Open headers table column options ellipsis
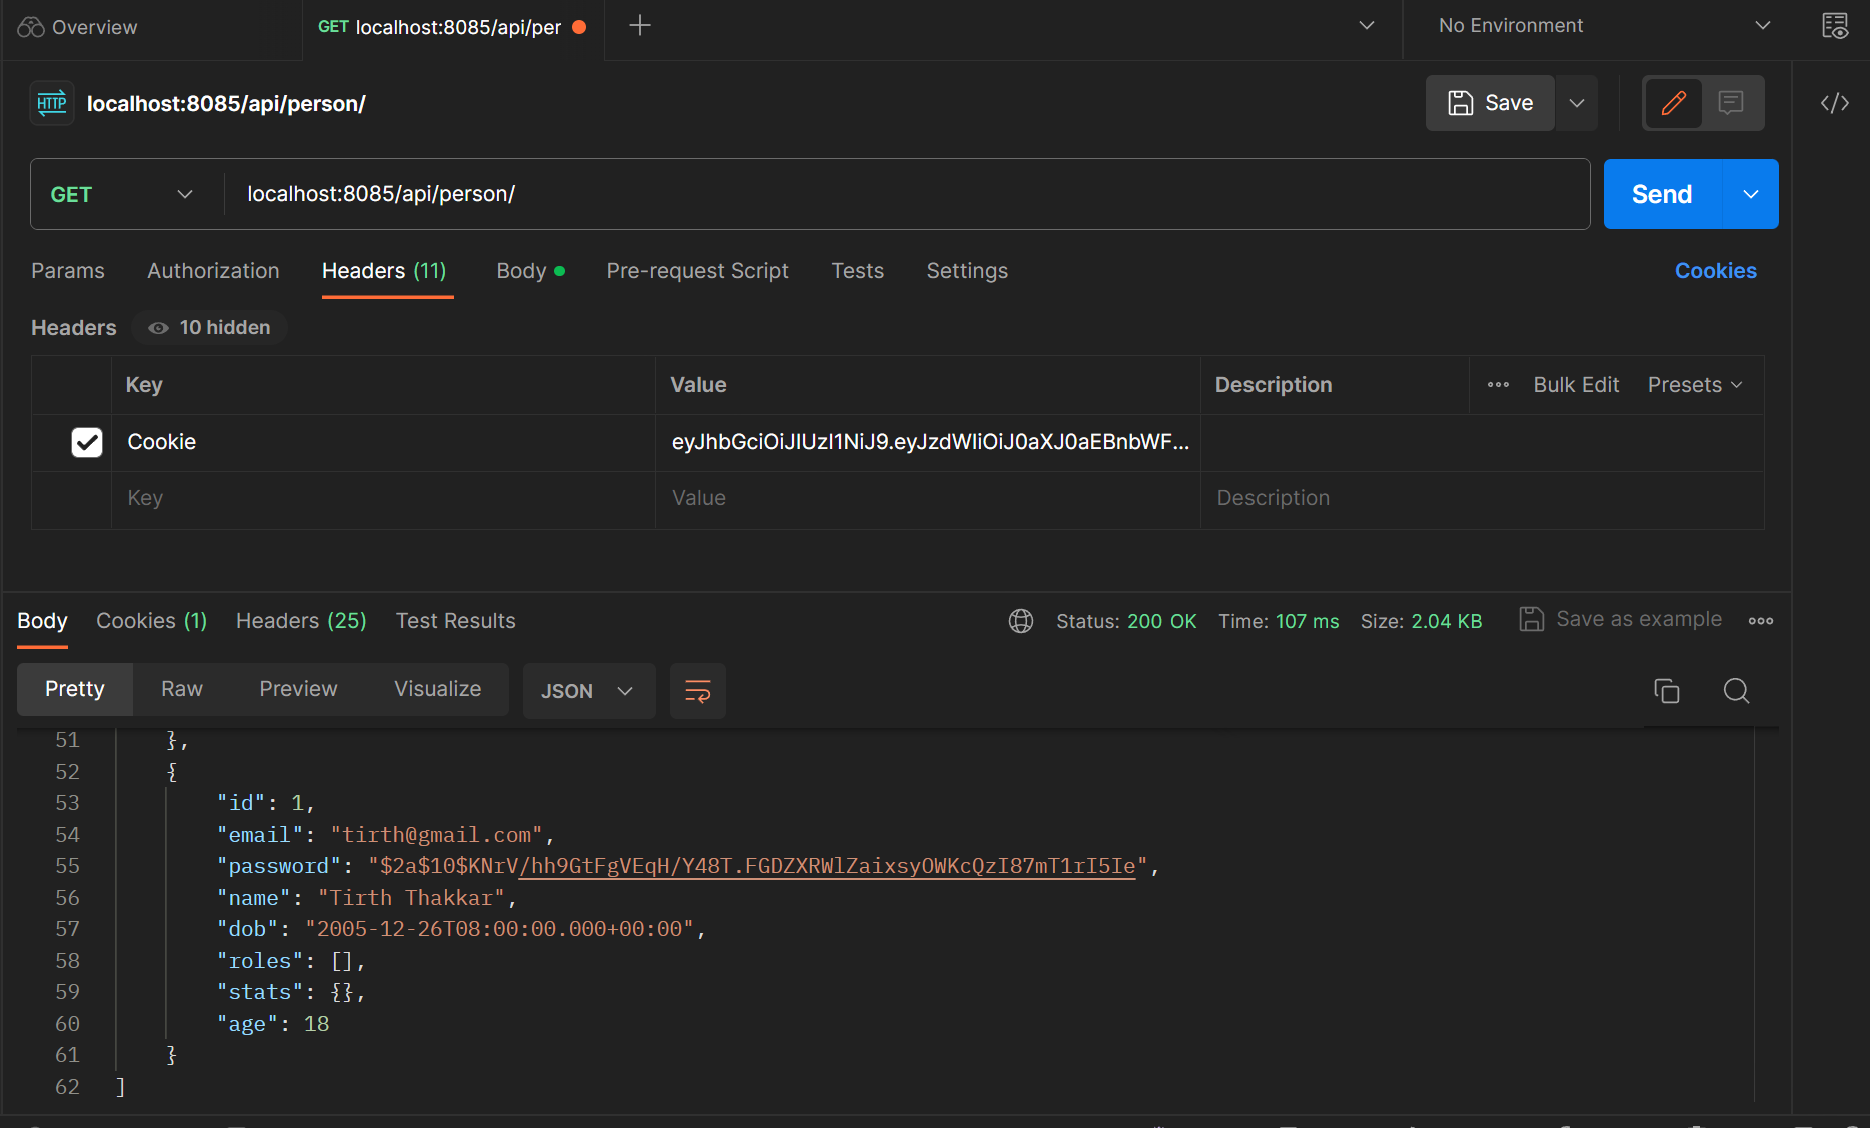Image resolution: width=1870 pixels, height=1128 pixels. point(1498,385)
